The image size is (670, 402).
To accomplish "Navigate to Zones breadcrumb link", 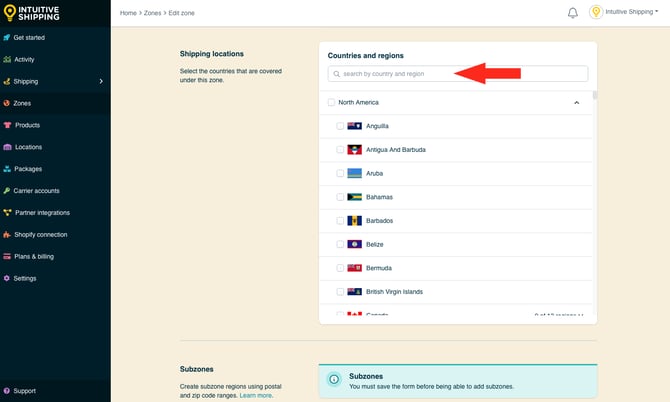I will [x=155, y=13].
